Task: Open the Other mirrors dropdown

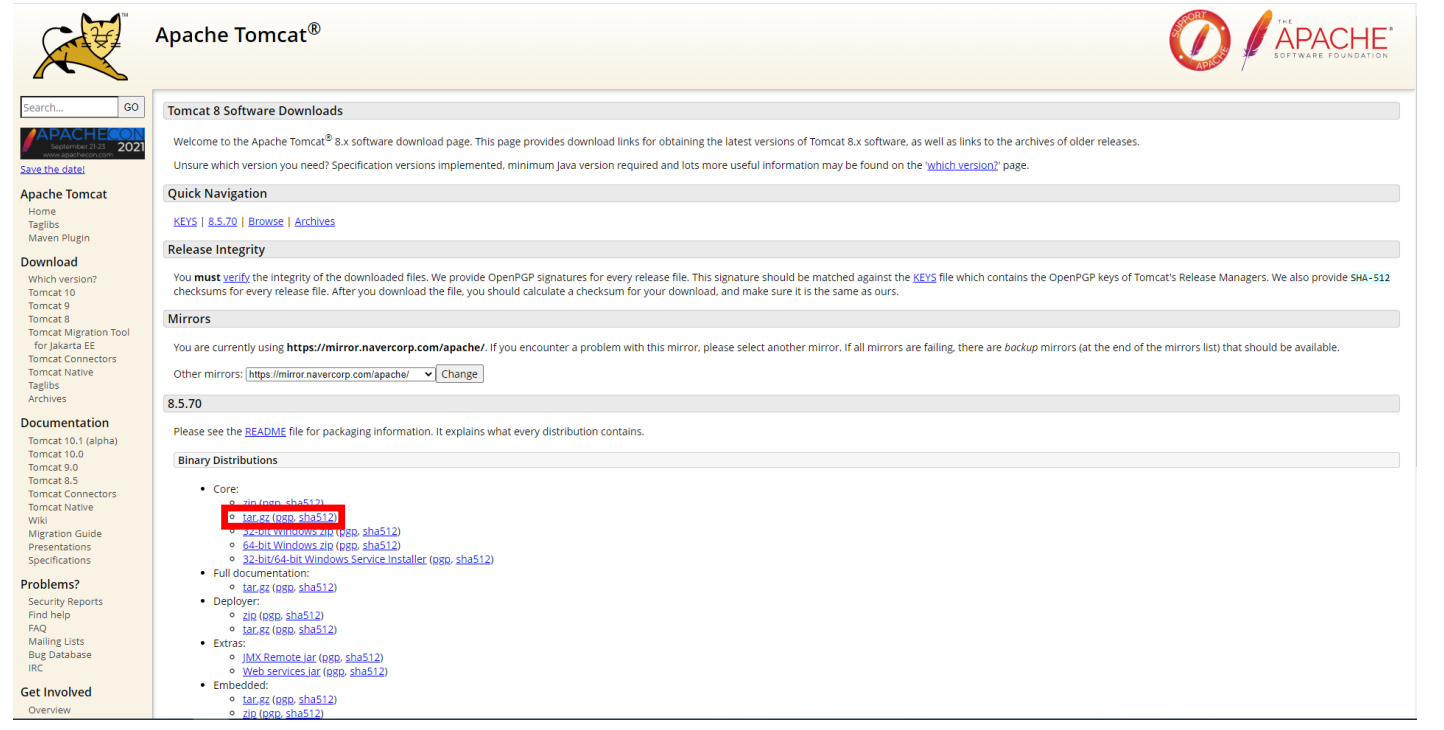Action: click(x=340, y=374)
